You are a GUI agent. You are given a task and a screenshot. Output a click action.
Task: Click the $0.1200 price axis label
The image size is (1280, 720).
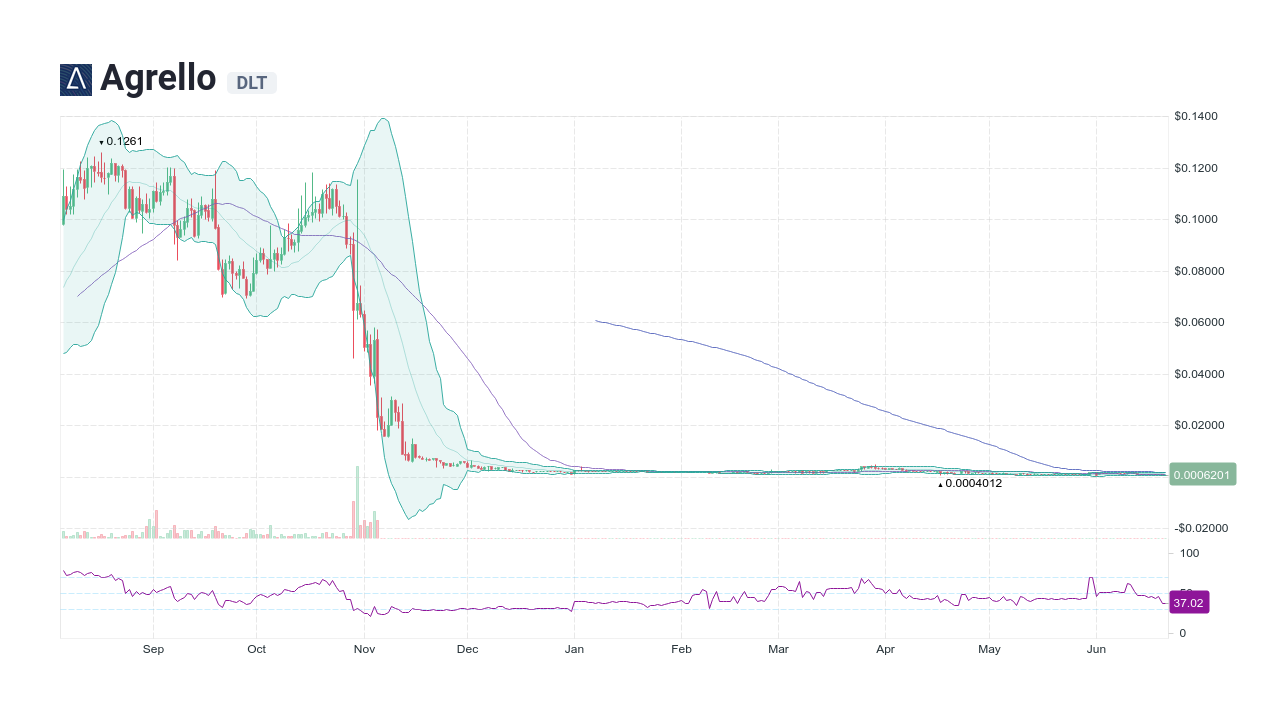[1196, 168]
